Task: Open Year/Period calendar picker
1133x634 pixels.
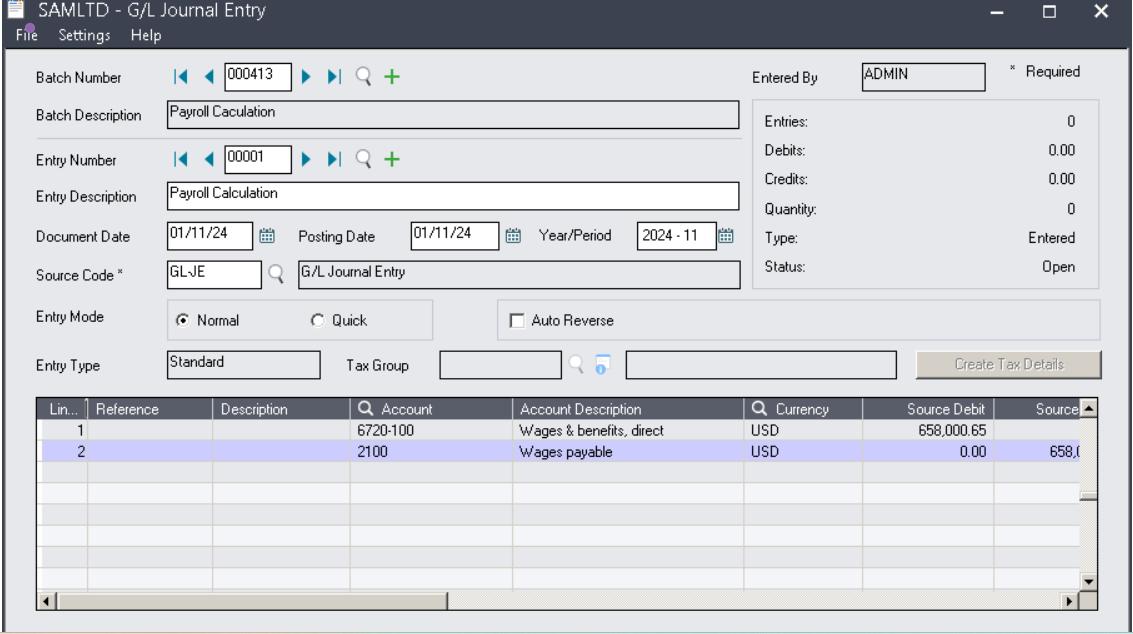Action: (726, 236)
